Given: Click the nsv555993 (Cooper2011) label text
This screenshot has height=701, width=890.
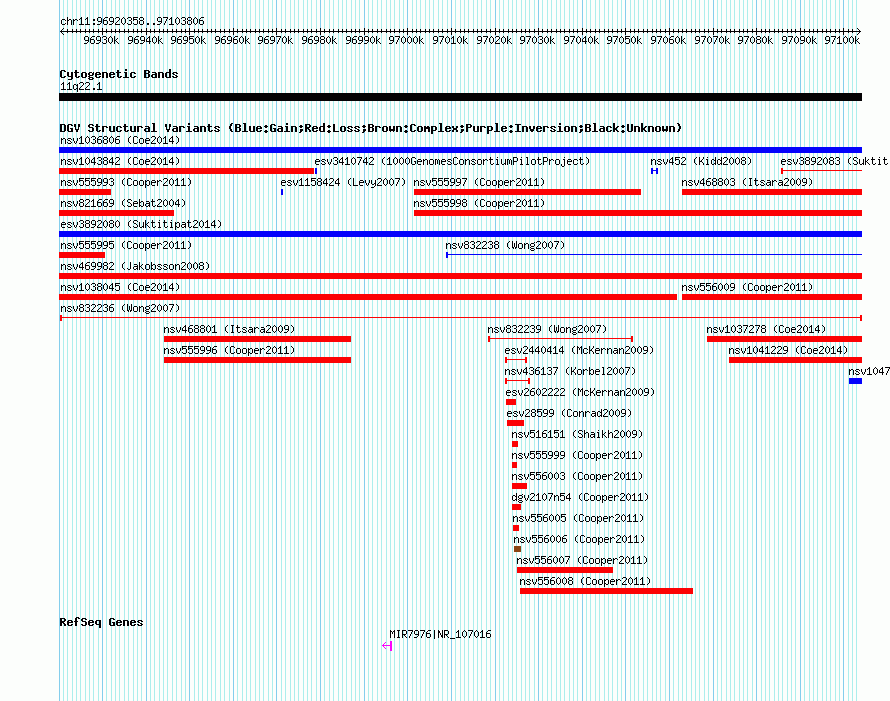Looking at the screenshot, I should coord(126,182).
